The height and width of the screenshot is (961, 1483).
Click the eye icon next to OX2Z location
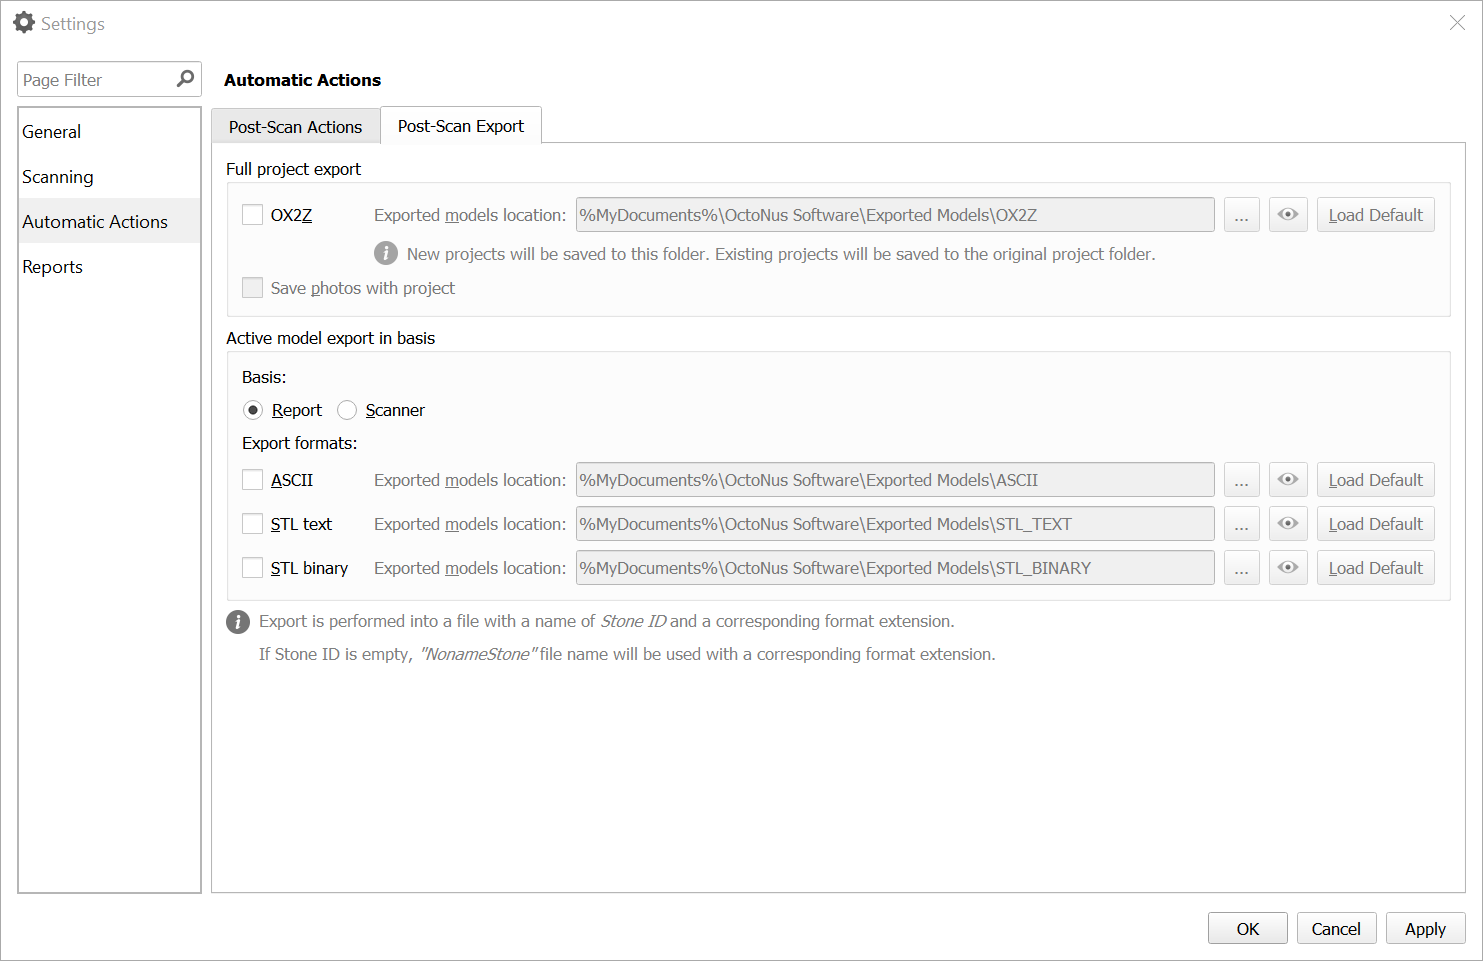click(x=1288, y=214)
